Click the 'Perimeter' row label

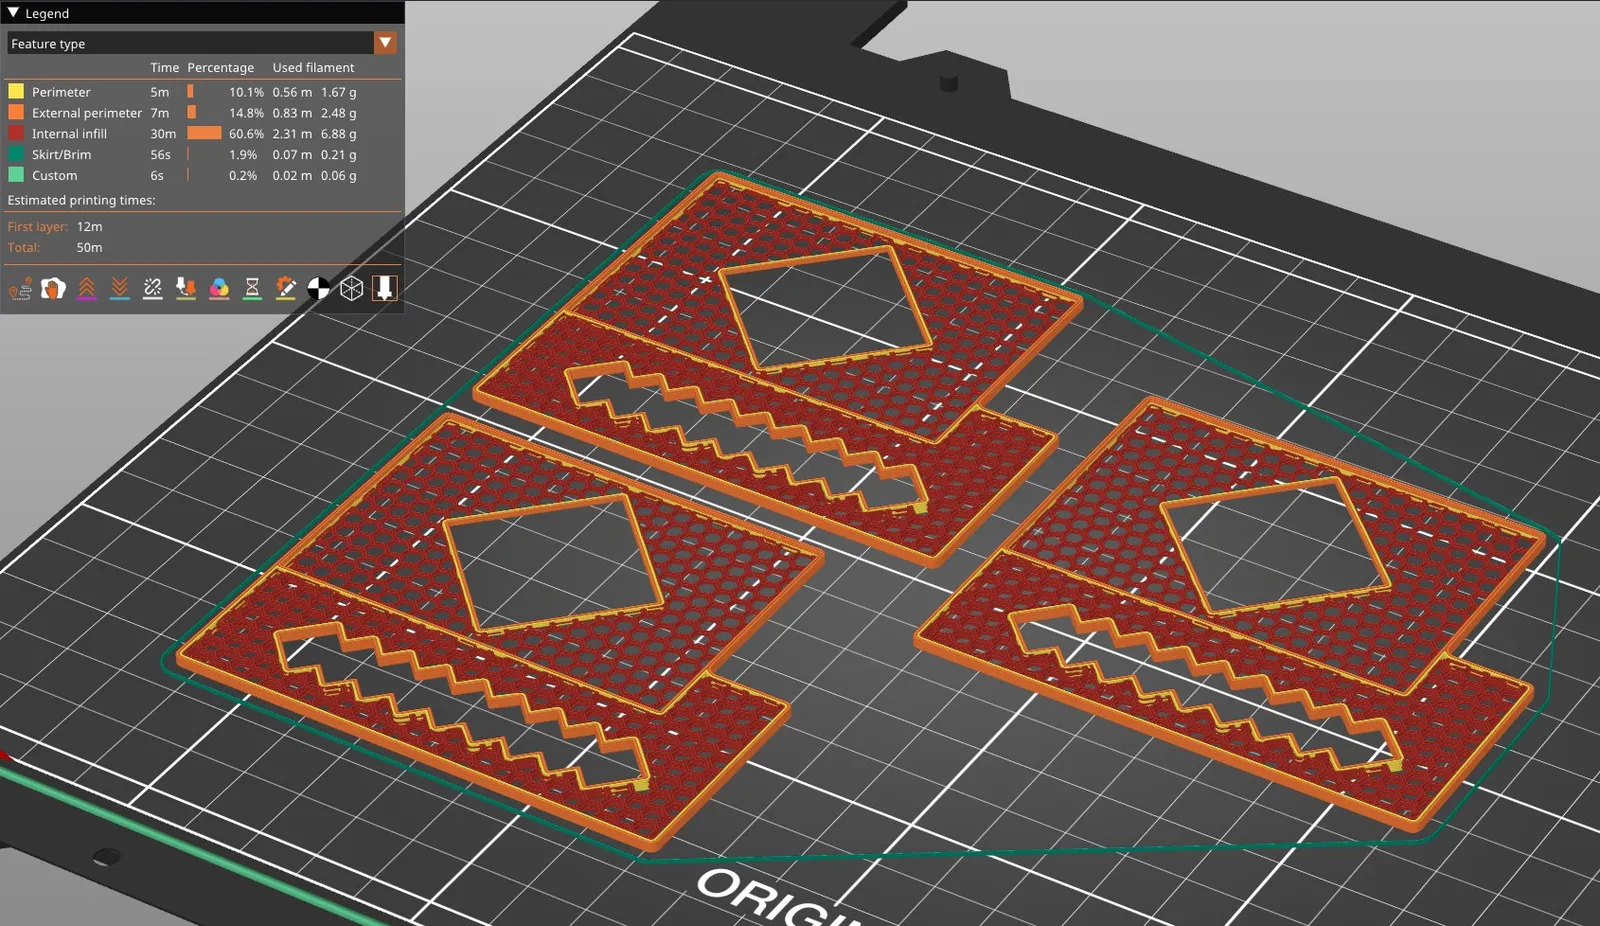click(61, 92)
